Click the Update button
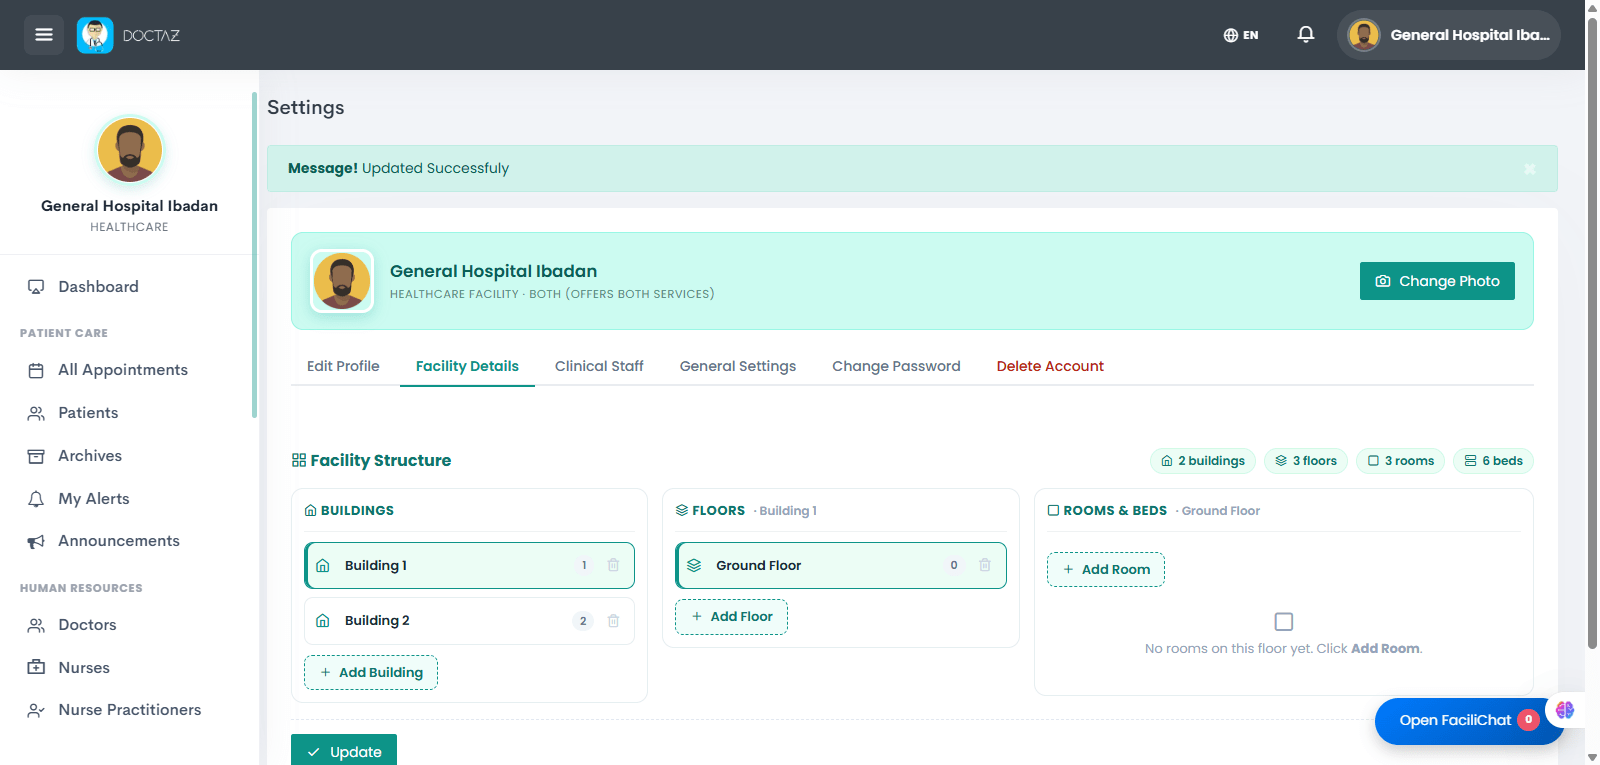Image resolution: width=1600 pixels, height=765 pixels. click(344, 751)
